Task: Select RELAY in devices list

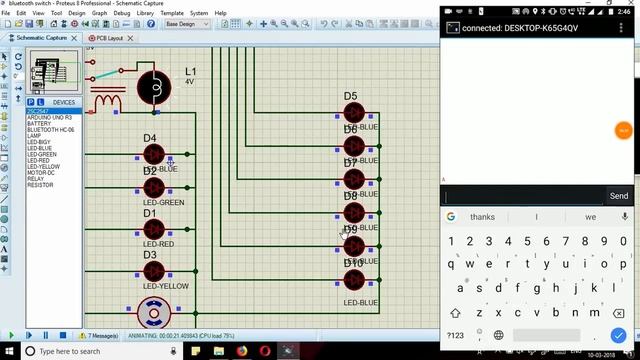Action: tap(35, 179)
